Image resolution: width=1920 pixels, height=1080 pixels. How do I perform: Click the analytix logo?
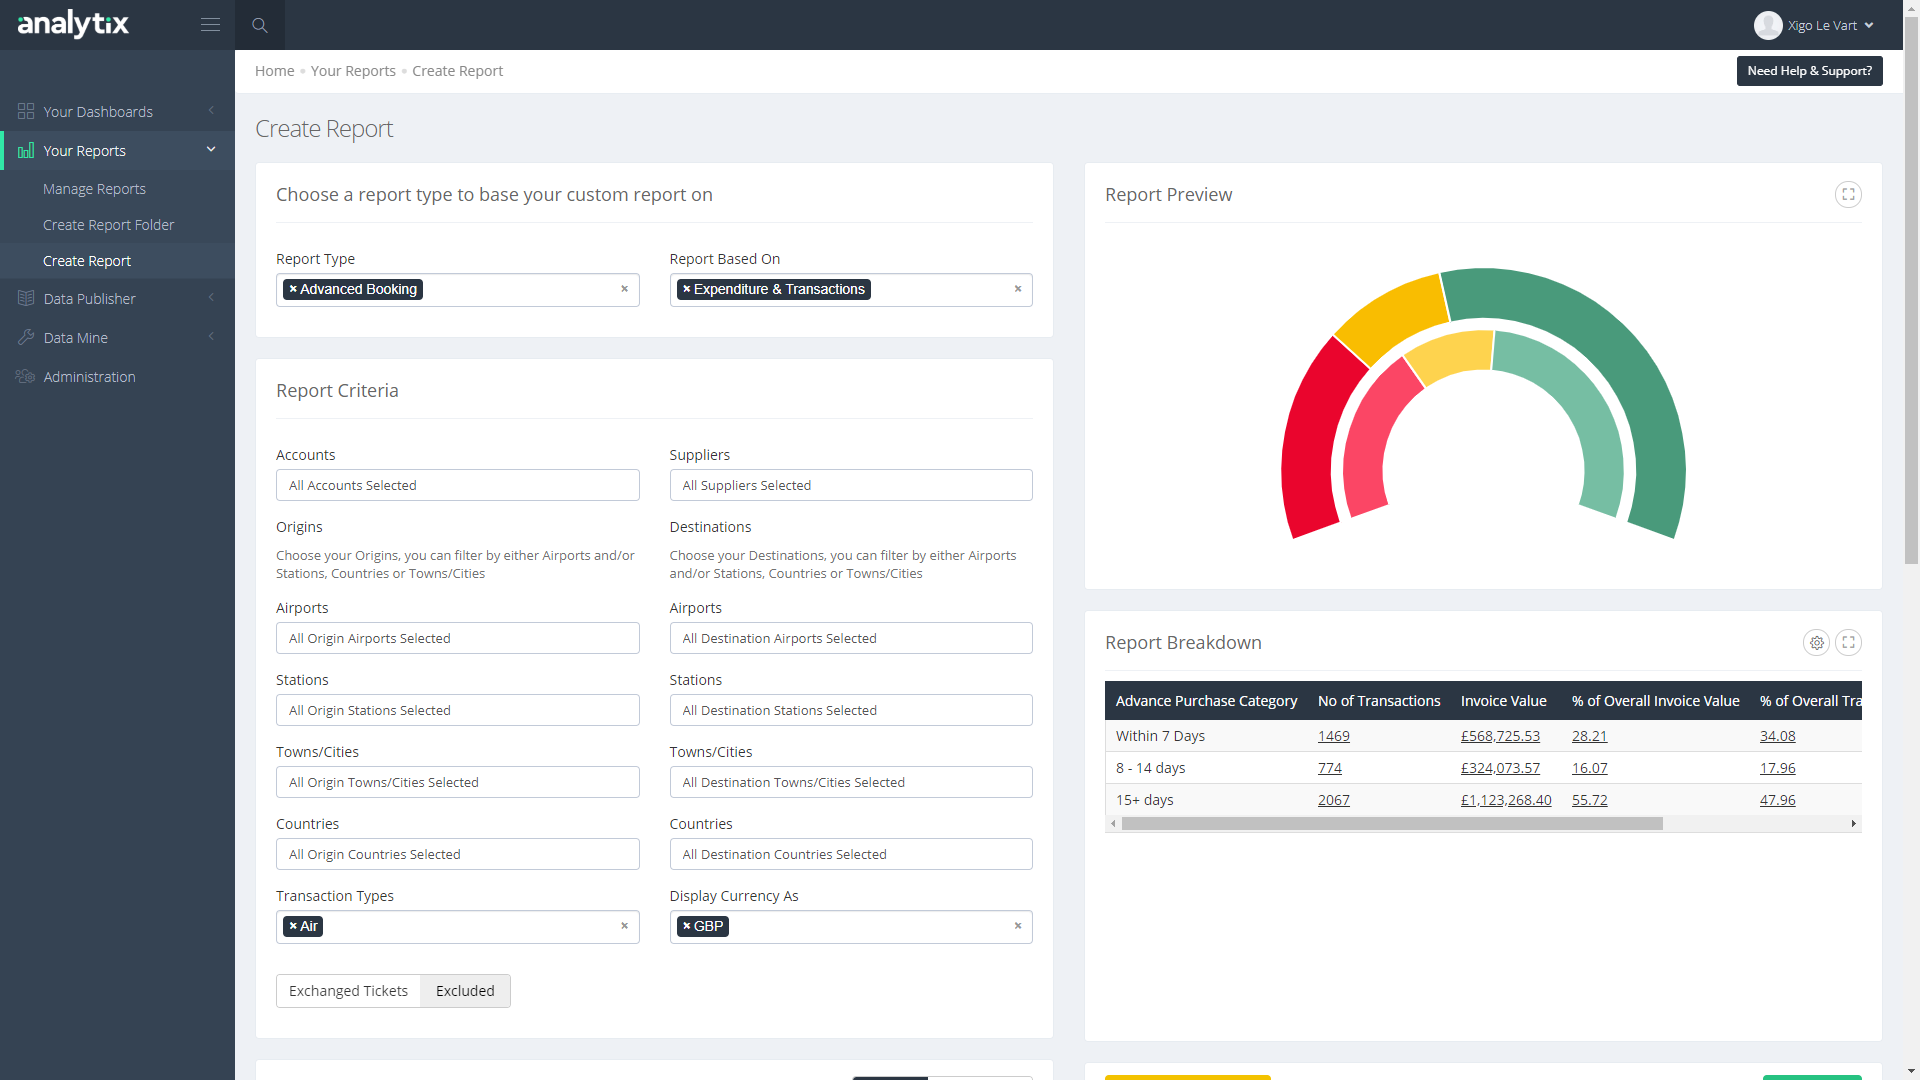coord(73,24)
